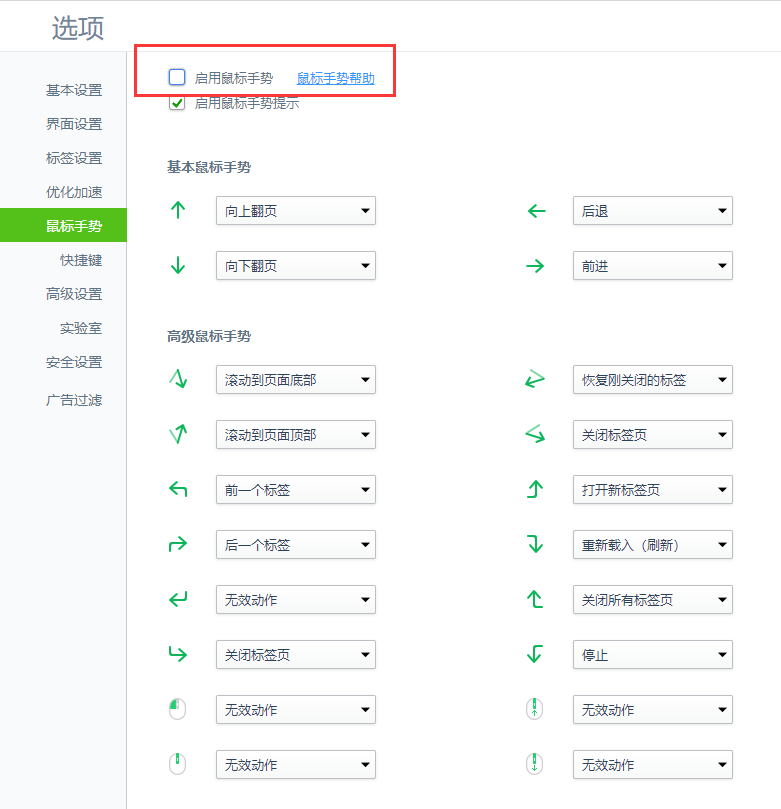Click the gesture icon beside the 停止 dropdown
Screen dimensions: 781x809
[x=535, y=655]
